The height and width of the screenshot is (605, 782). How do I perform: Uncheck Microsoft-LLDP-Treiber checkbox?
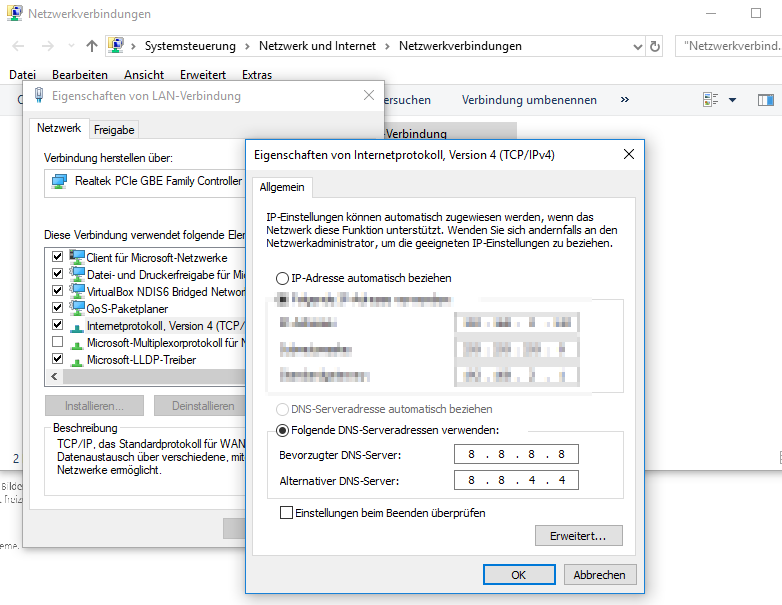point(57,359)
